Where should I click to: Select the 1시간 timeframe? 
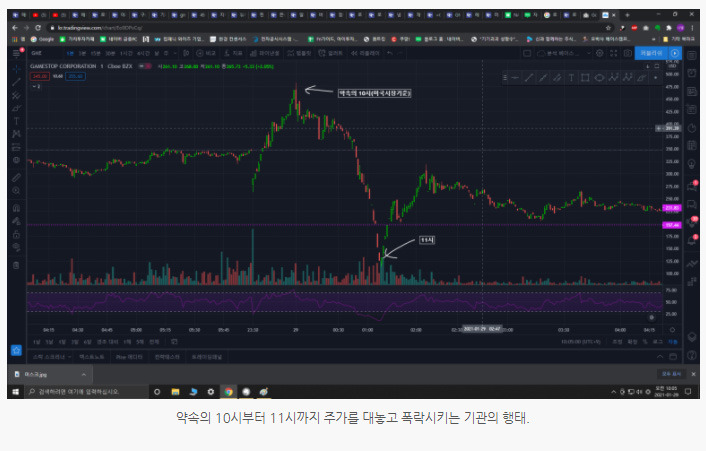(126, 53)
